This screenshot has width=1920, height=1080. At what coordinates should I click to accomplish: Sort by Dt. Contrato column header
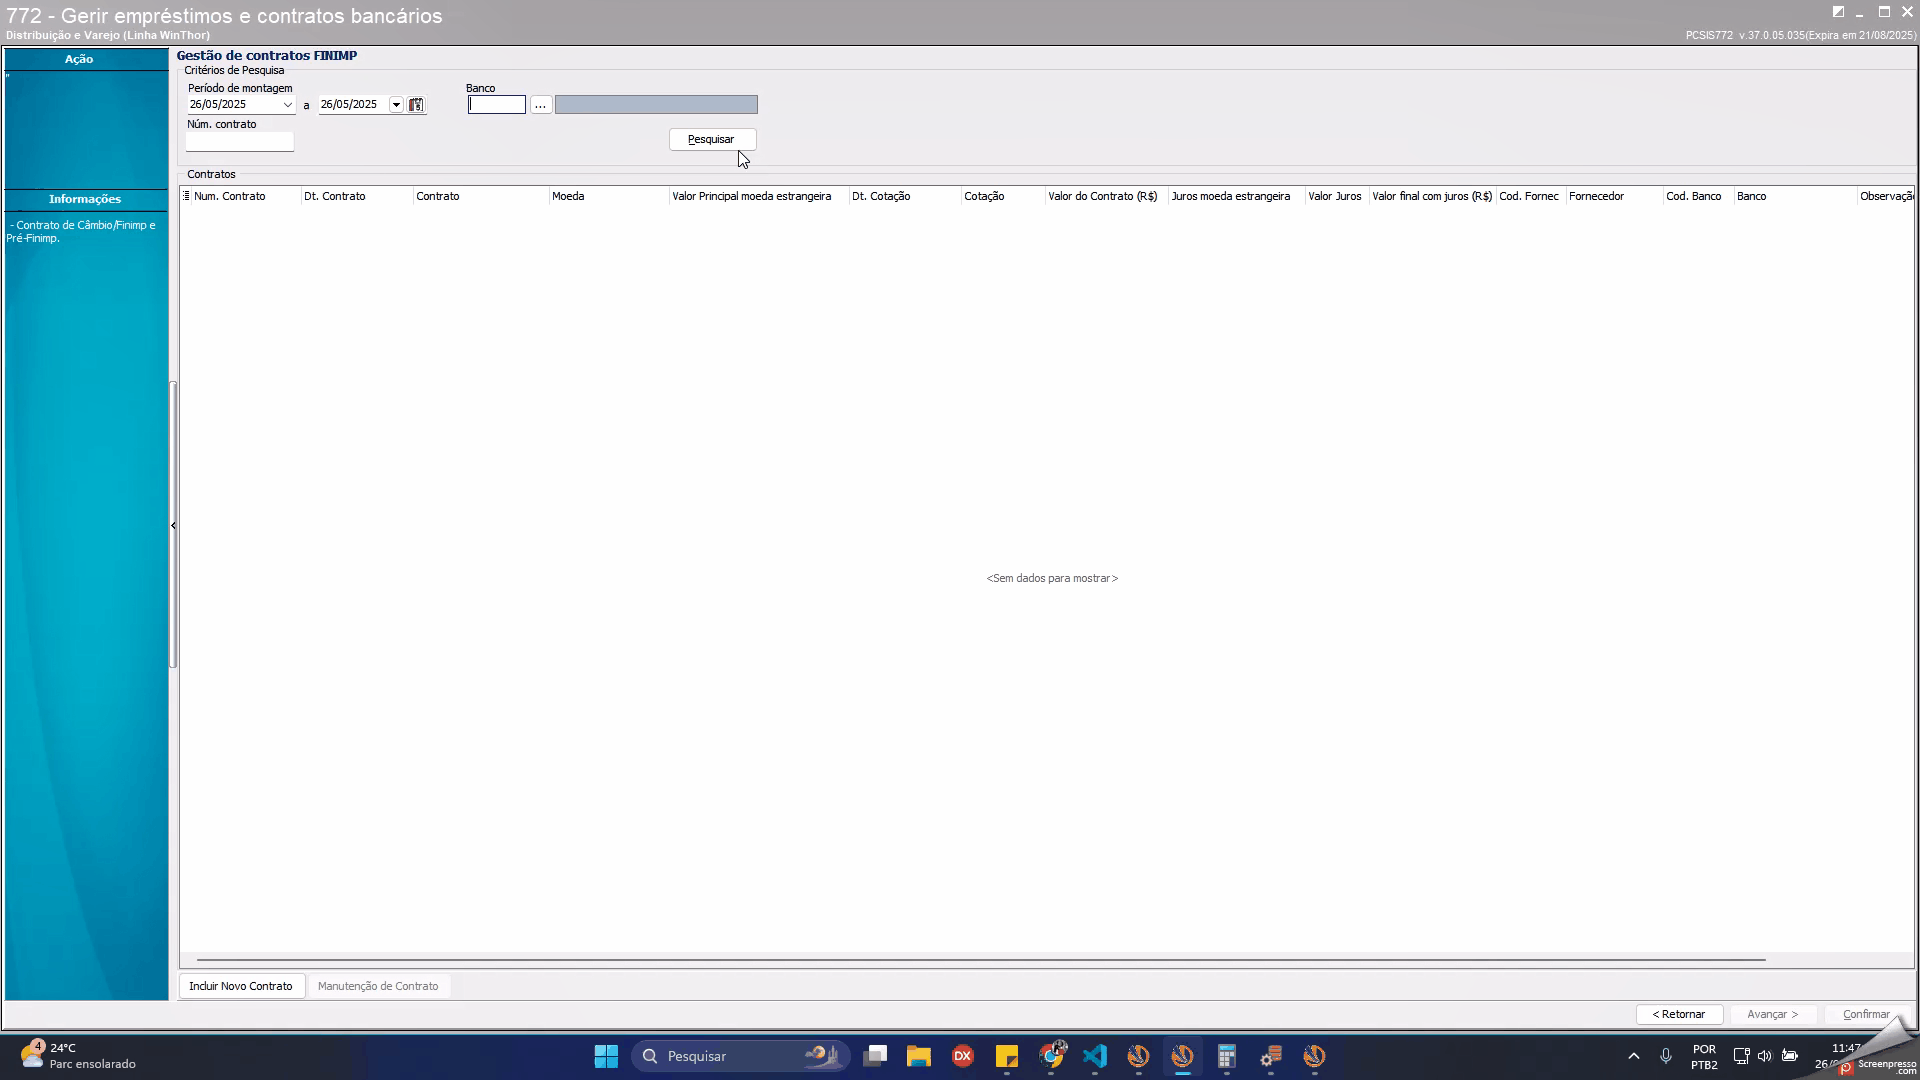pos(335,196)
